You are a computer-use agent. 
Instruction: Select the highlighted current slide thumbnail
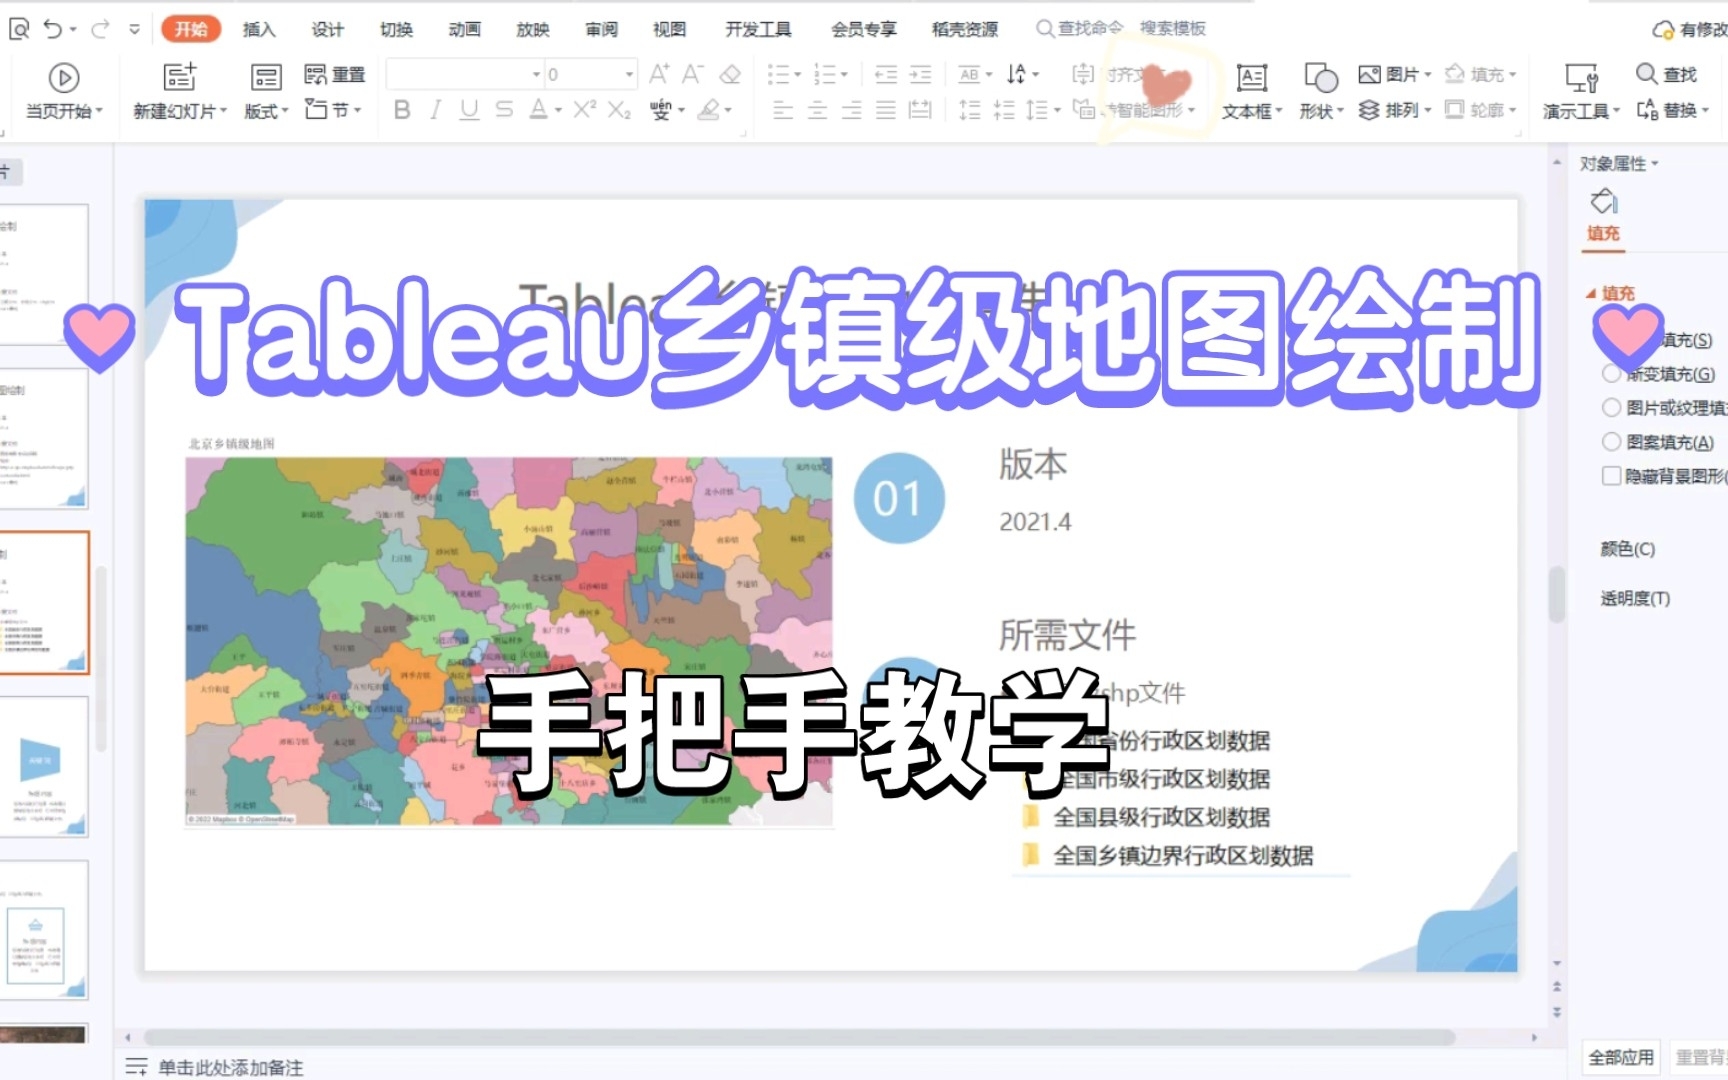click(44, 602)
